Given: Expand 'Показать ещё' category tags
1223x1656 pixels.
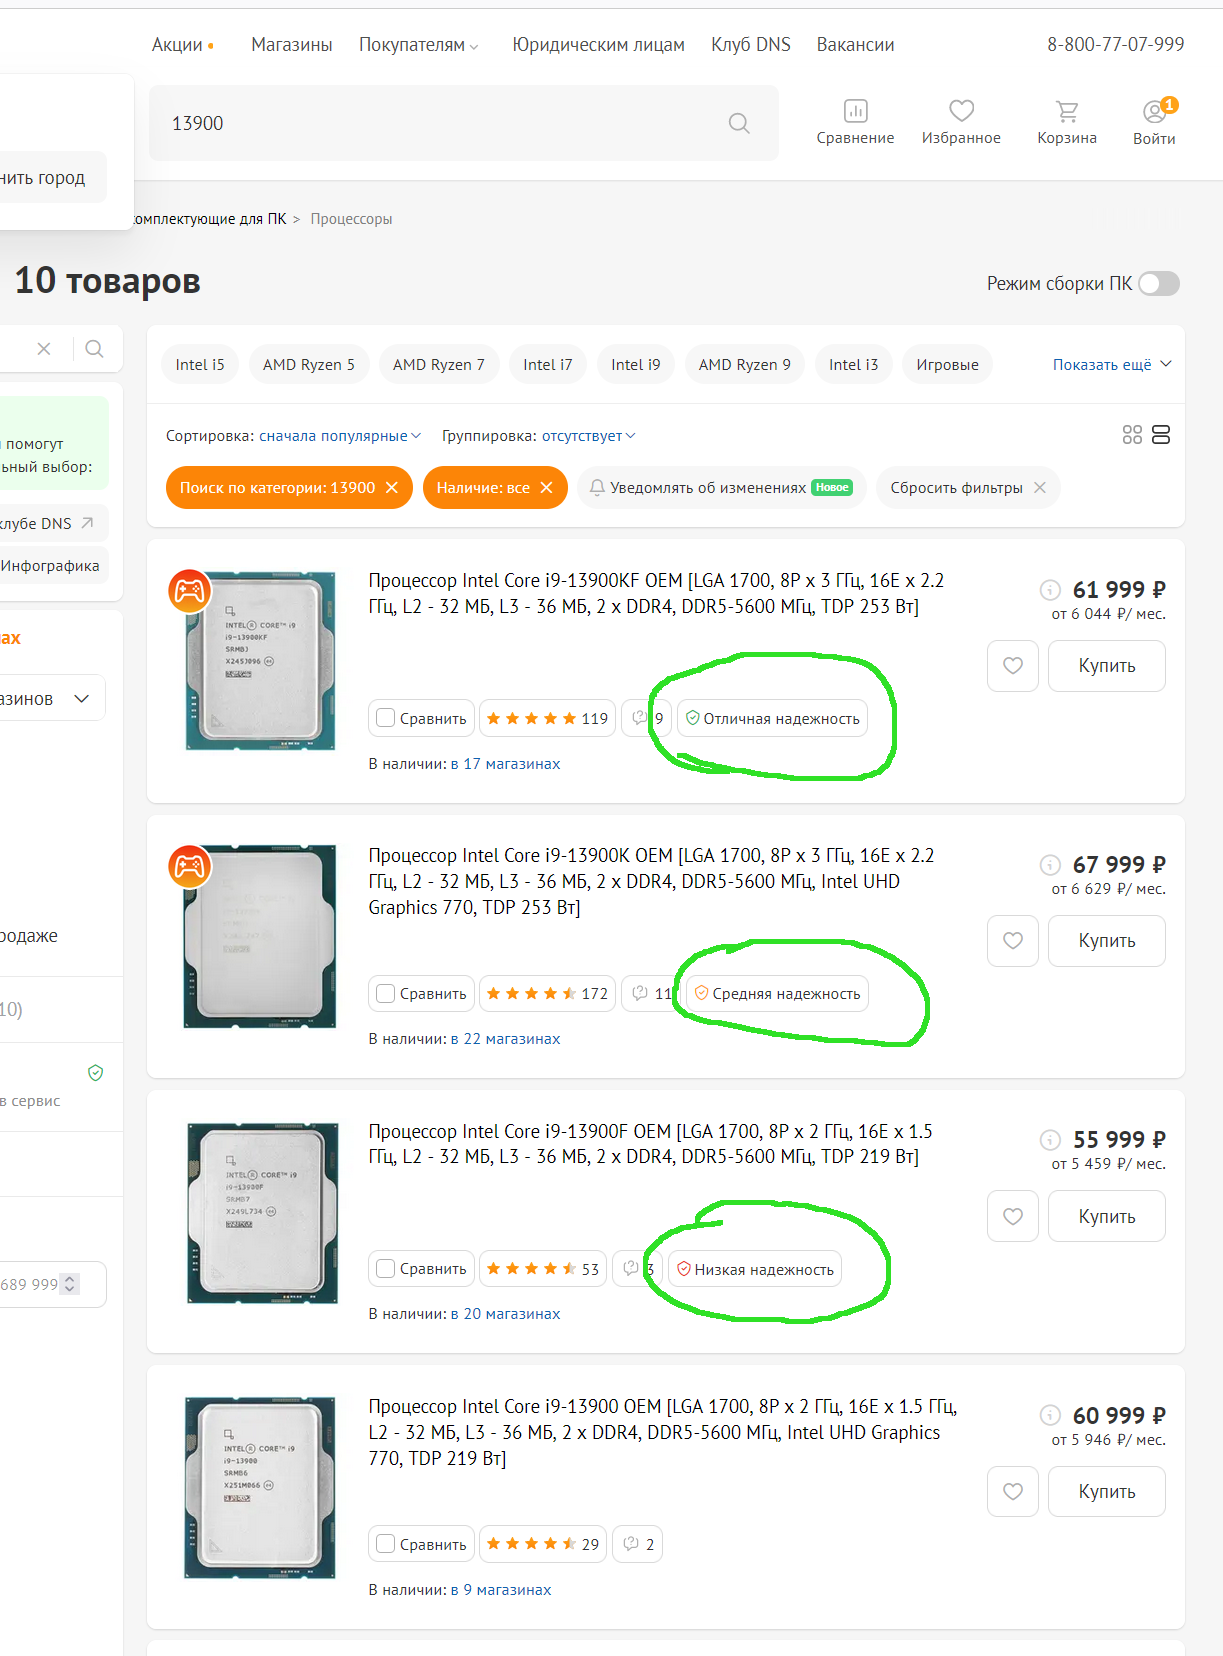Looking at the screenshot, I should click(x=1112, y=364).
